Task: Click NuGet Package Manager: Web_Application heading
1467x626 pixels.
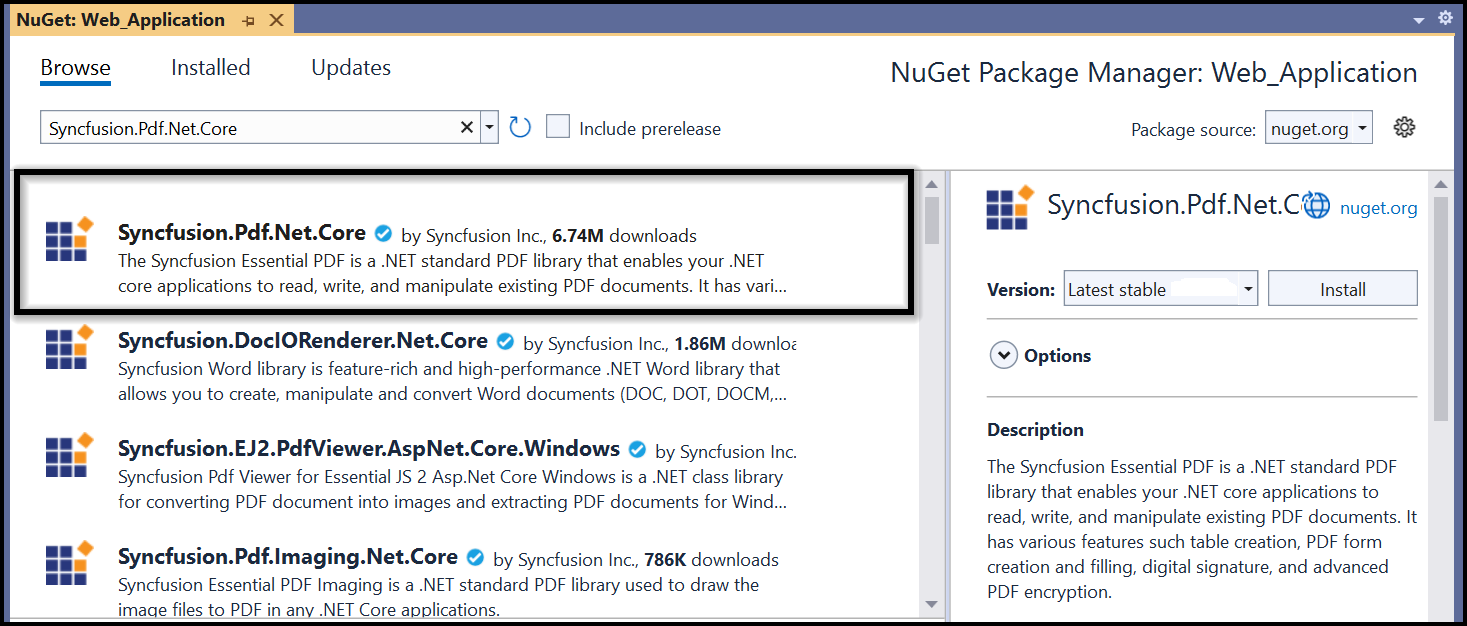Action: [1154, 73]
